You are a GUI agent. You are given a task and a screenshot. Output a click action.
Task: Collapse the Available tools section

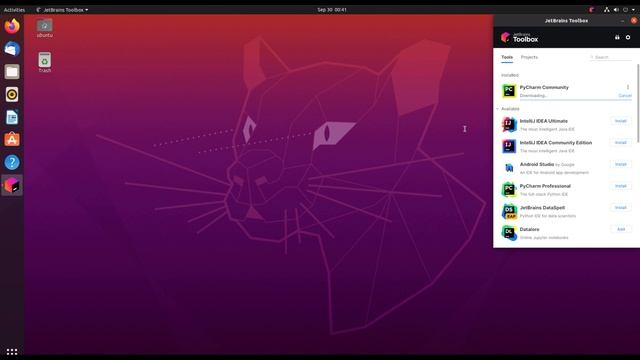pyautogui.click(x=497, y=109)
